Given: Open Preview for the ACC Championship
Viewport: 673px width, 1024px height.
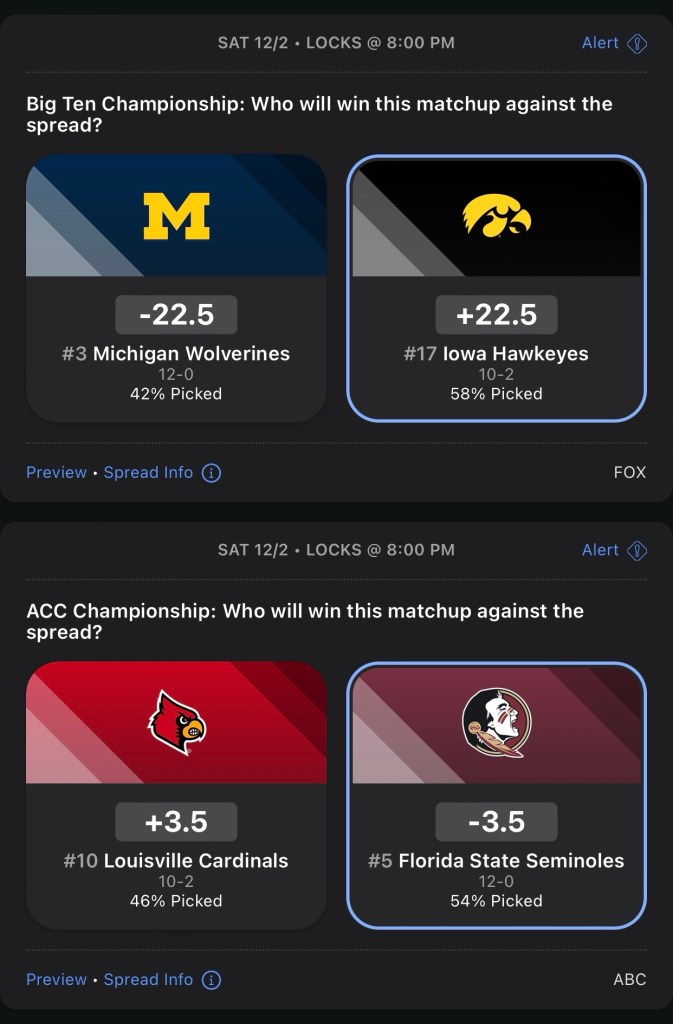Looking at the screenshot, I should [56, 980].
